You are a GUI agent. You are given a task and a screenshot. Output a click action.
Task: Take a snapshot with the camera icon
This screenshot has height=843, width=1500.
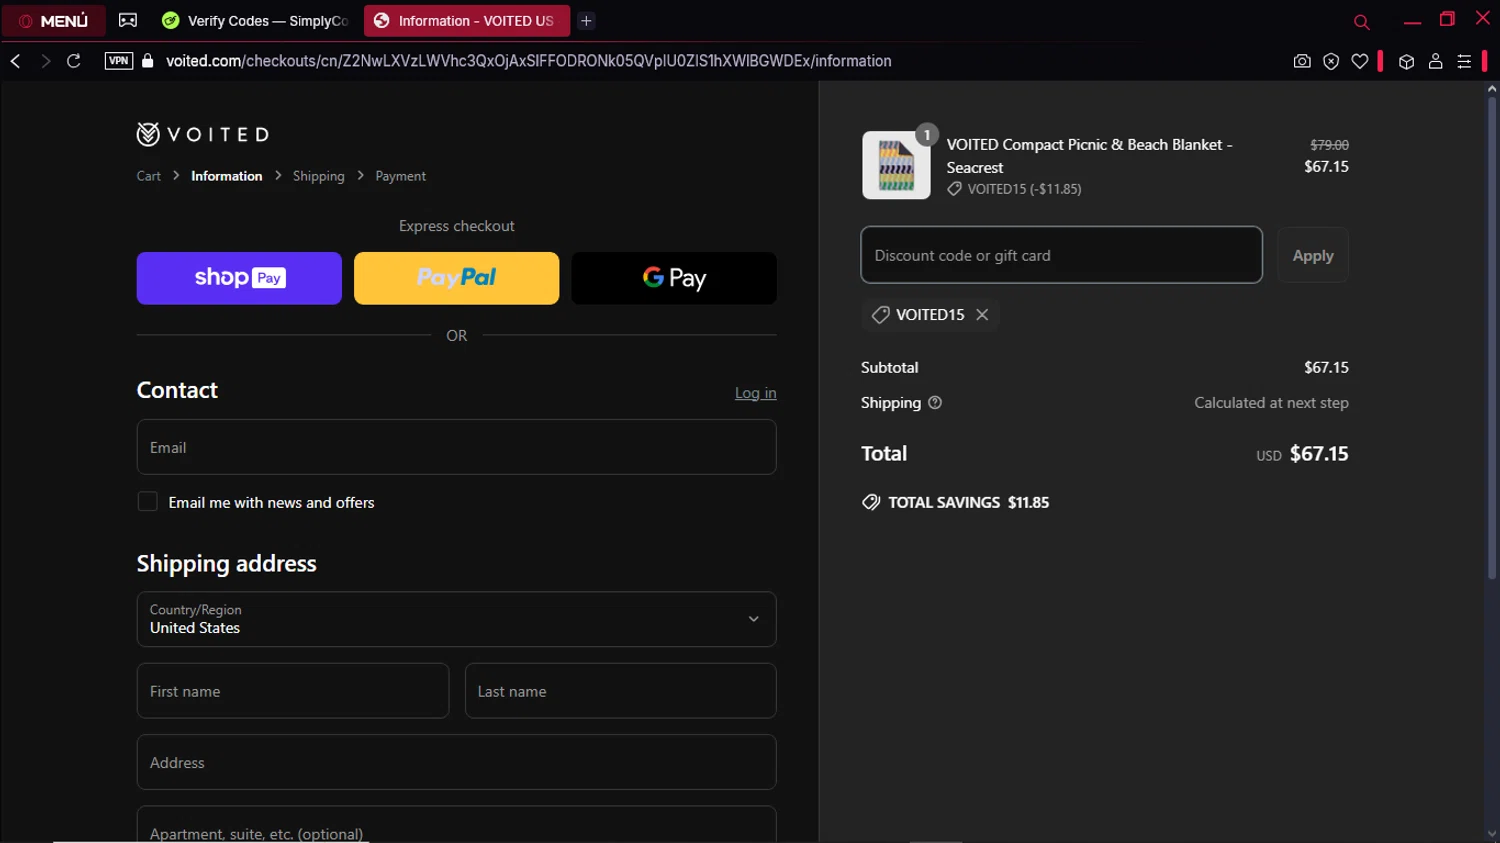pyautogui.click(x=1302, y=61)
